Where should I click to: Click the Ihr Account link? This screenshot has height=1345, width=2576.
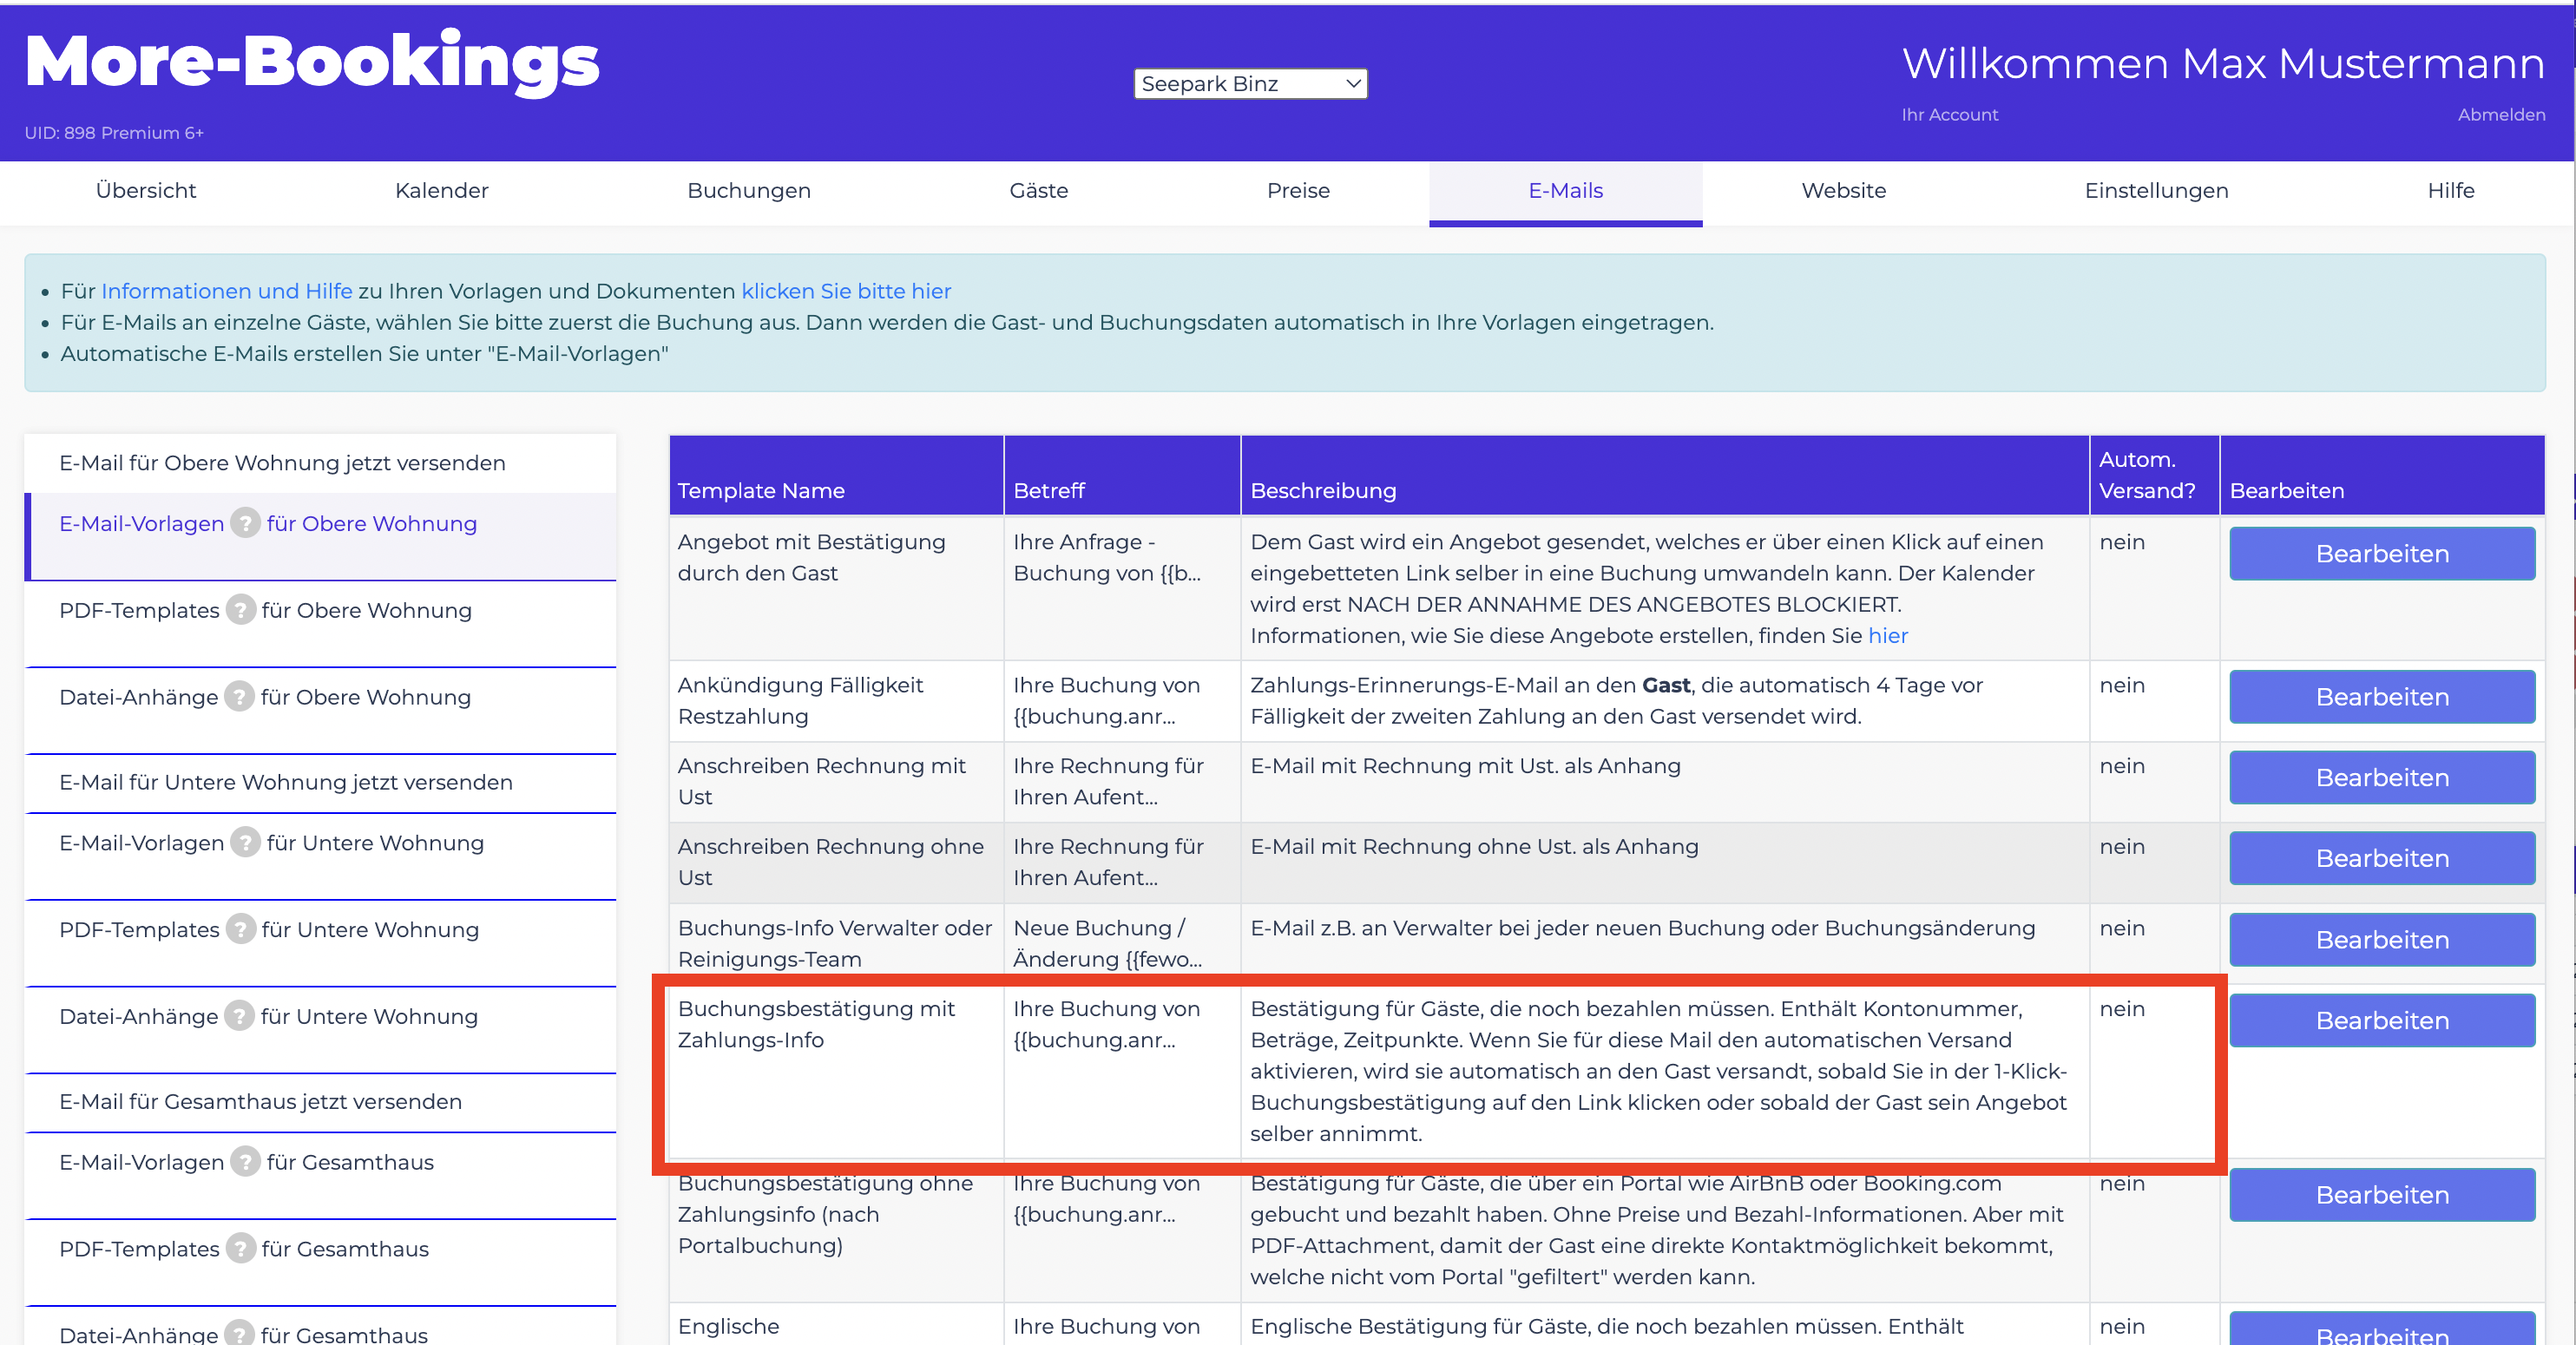click(1949, 115)
